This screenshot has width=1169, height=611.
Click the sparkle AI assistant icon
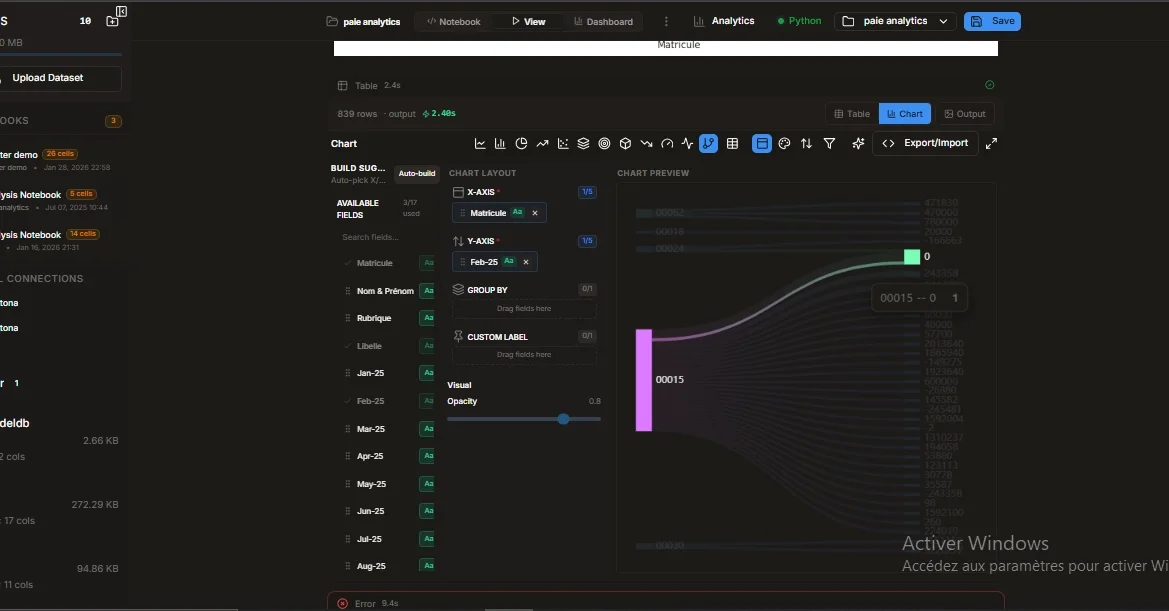point(858,144)
